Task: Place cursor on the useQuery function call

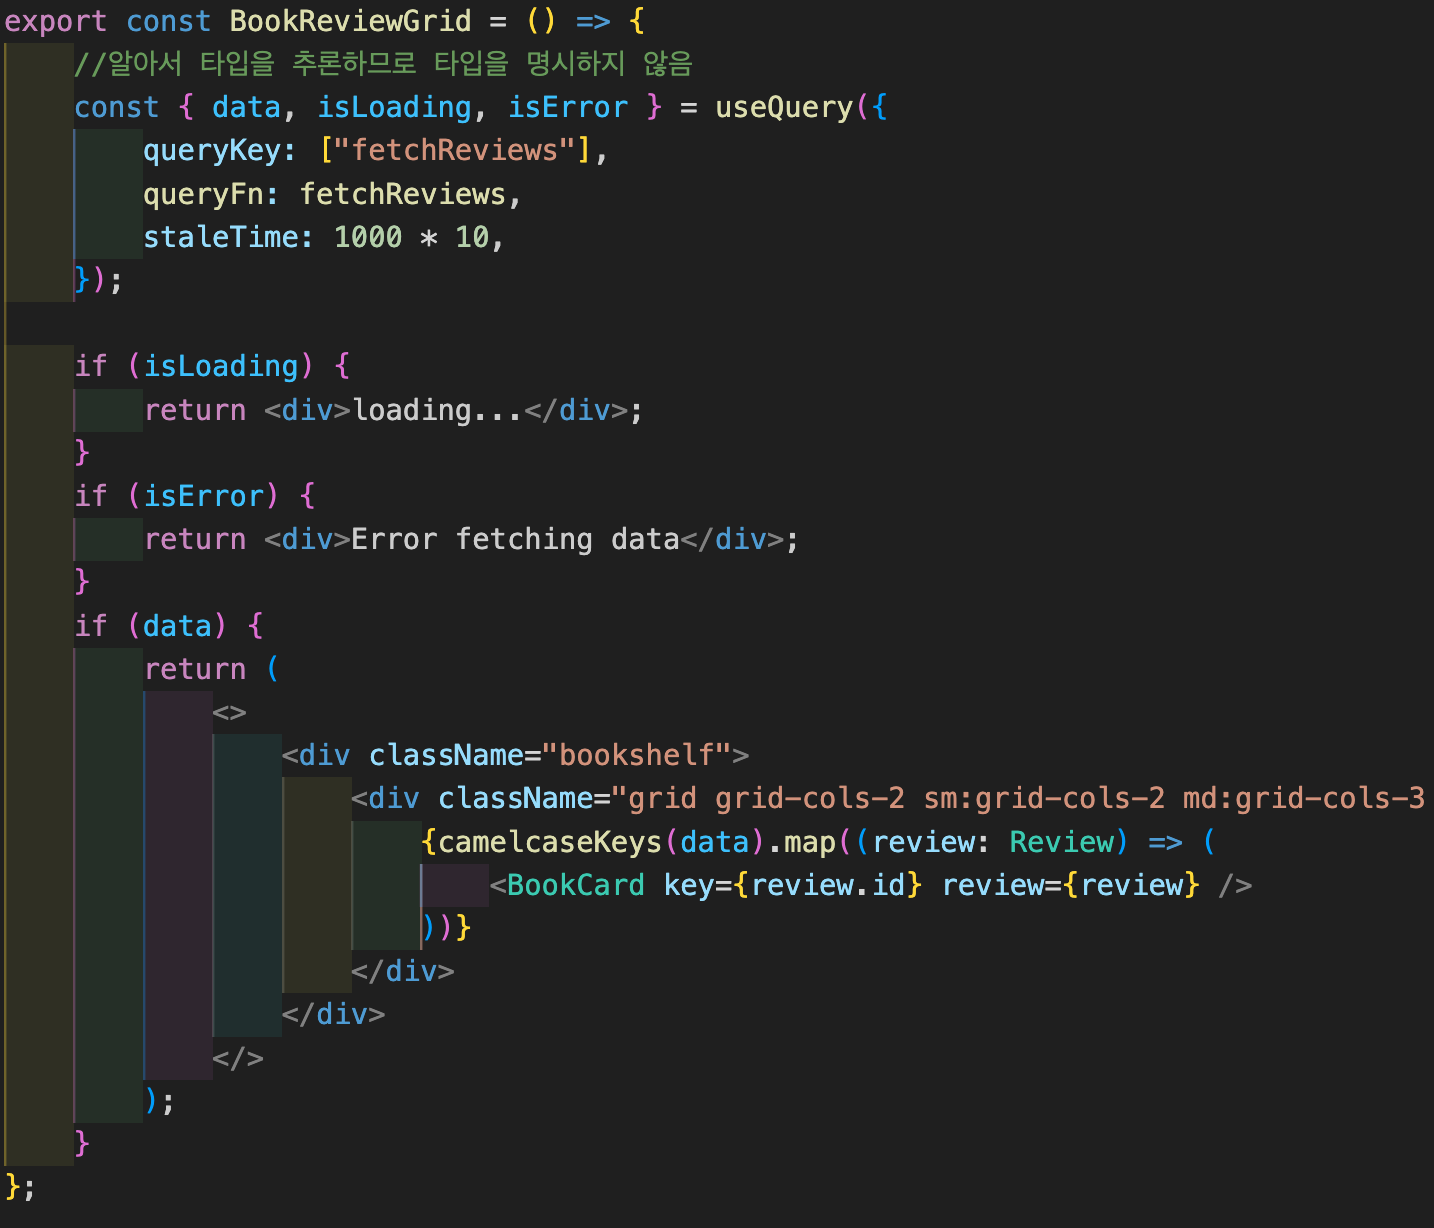Action: point(784,106)
